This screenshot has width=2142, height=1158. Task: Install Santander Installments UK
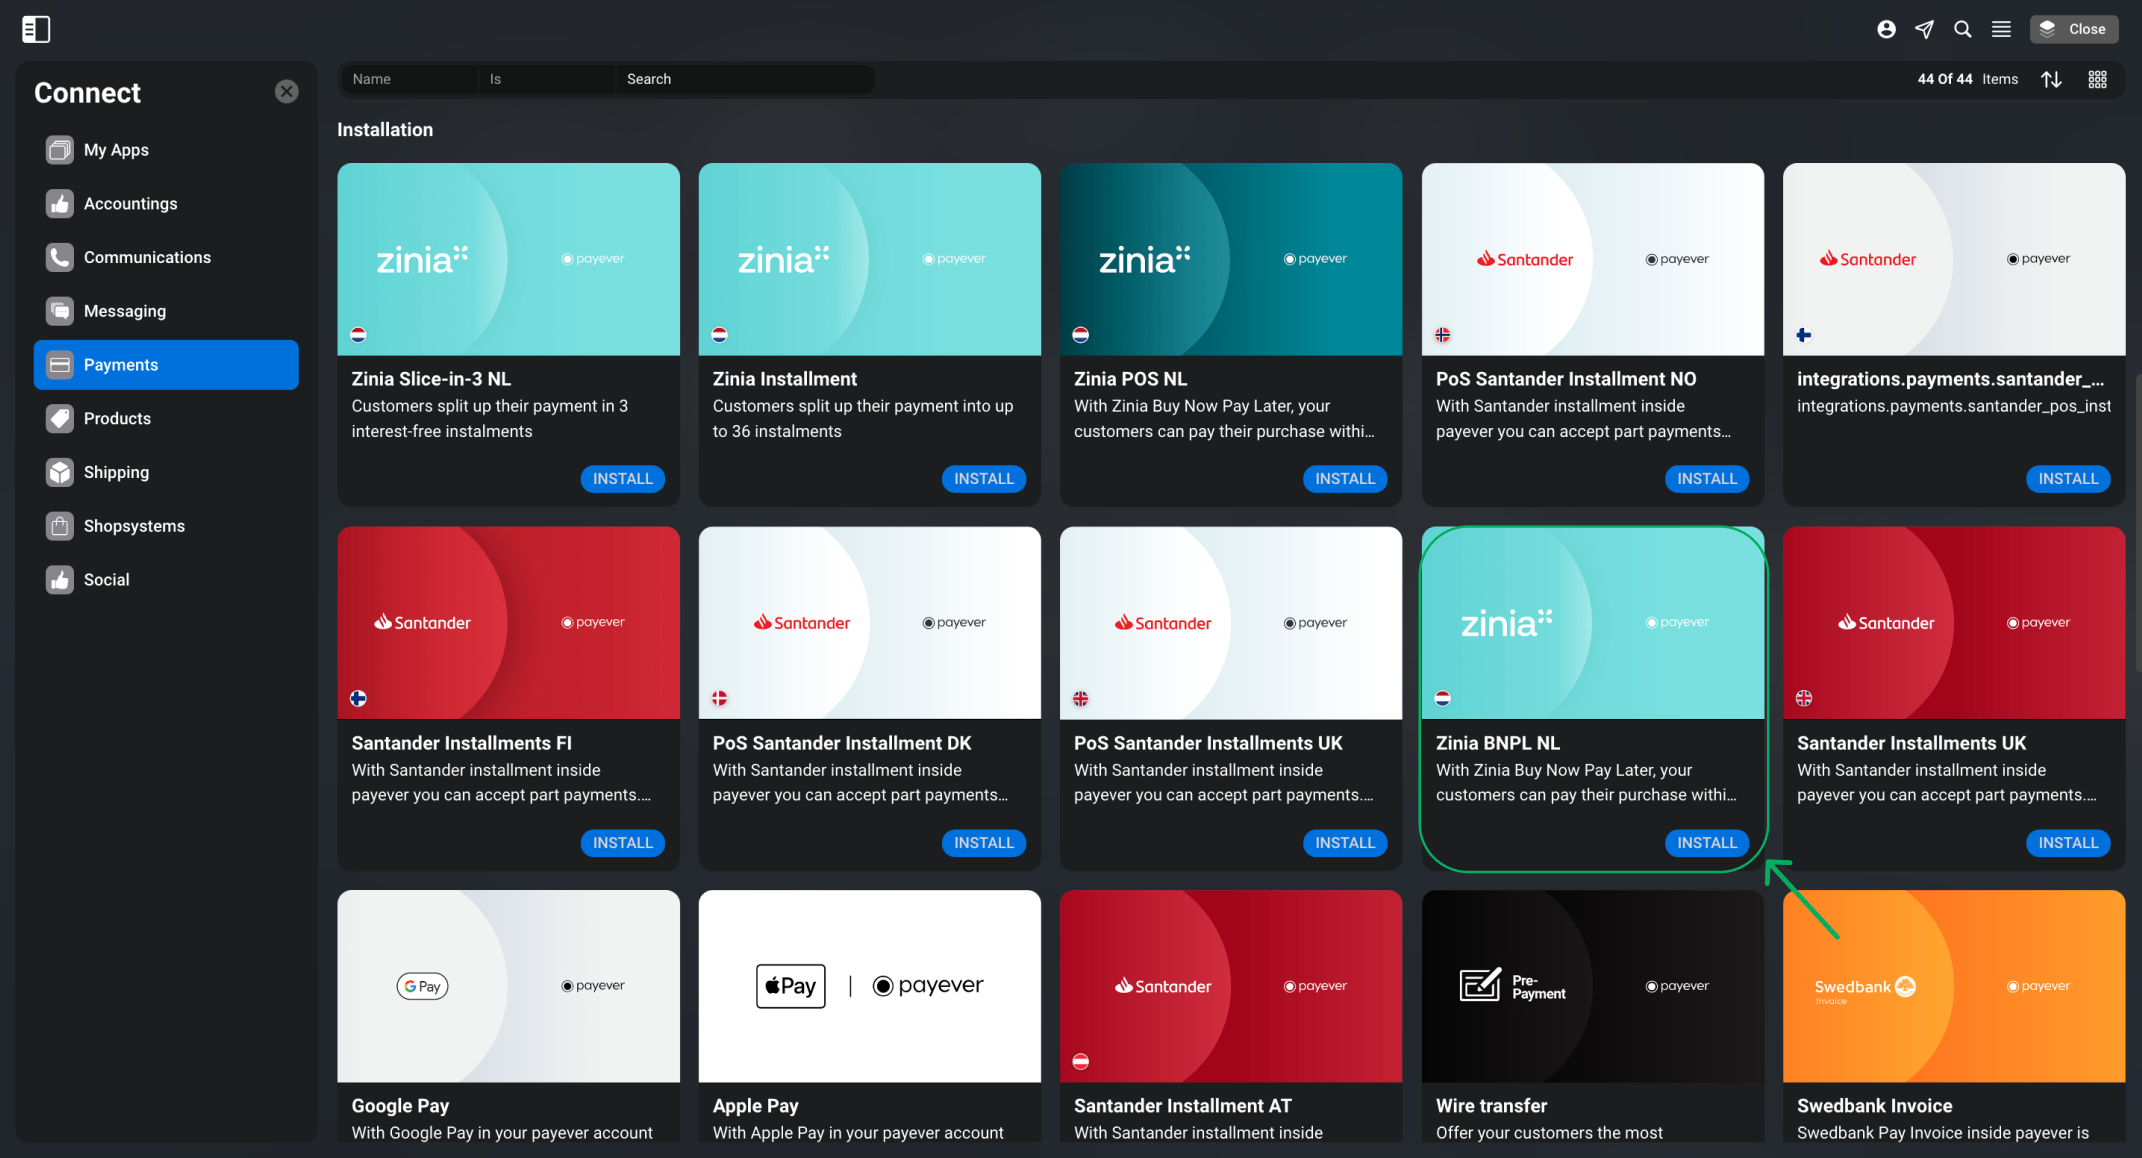click(x=2068, y=843)
